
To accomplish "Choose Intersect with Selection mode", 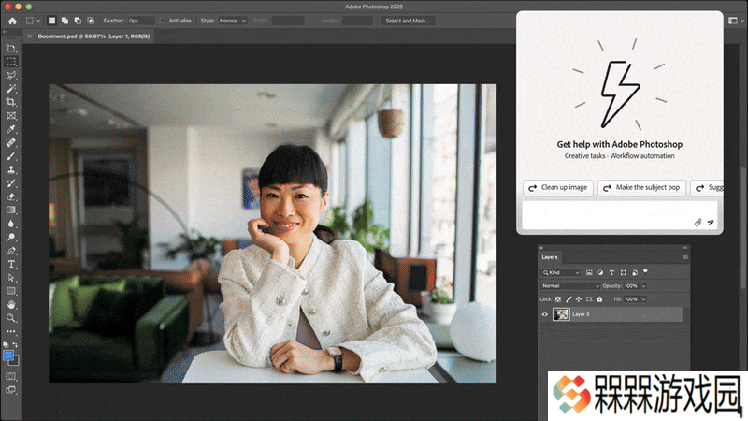I will coord(90,21).
